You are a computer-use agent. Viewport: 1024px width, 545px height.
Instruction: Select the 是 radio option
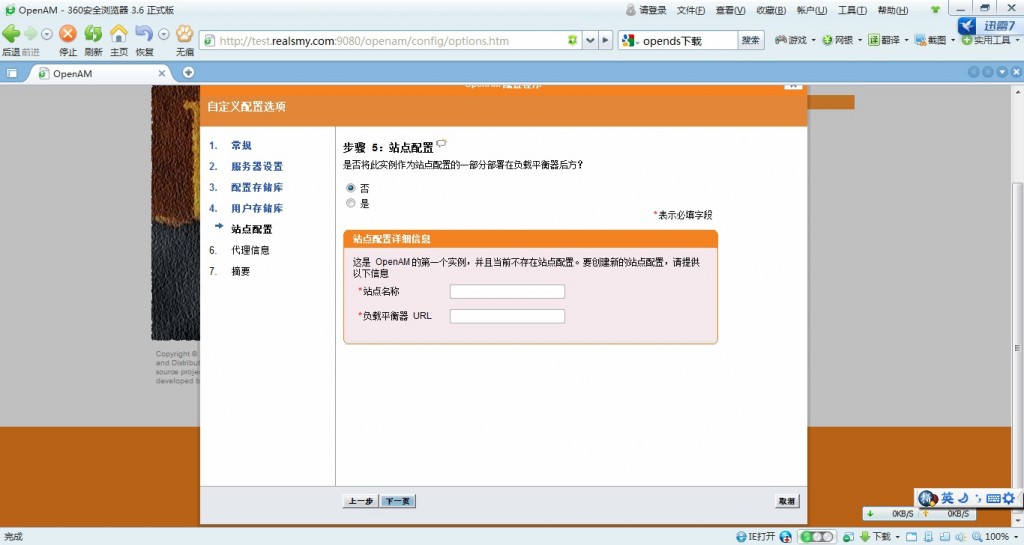[x=351, y=204]
